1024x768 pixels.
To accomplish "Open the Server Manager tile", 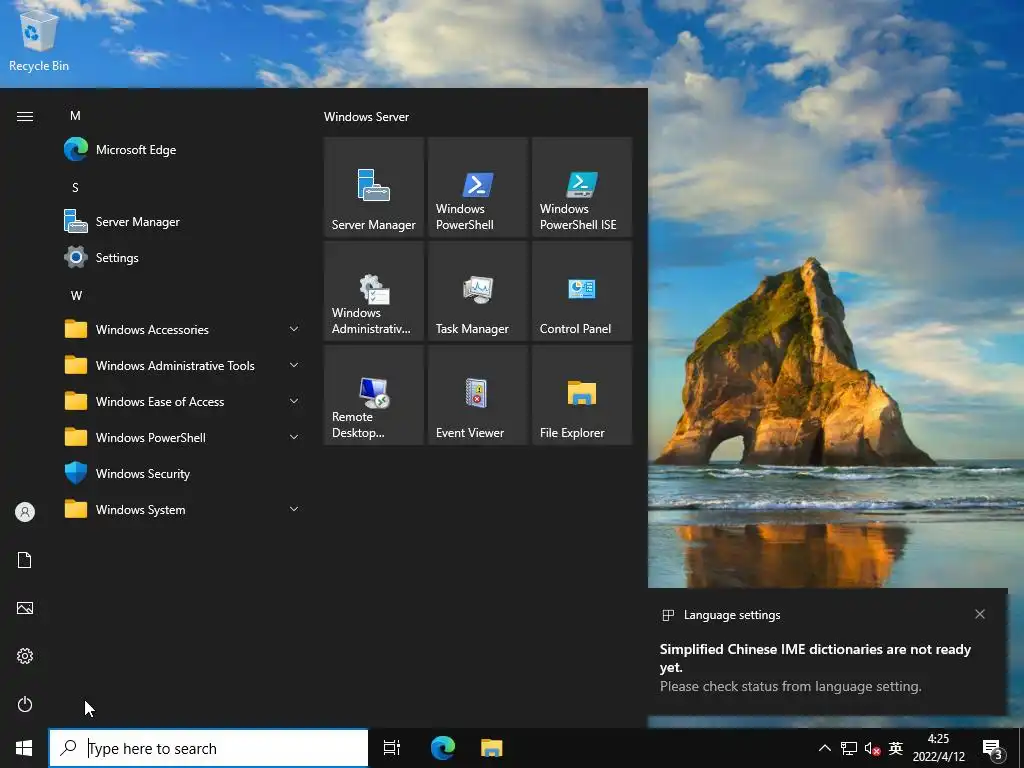I will pos(374,187).
